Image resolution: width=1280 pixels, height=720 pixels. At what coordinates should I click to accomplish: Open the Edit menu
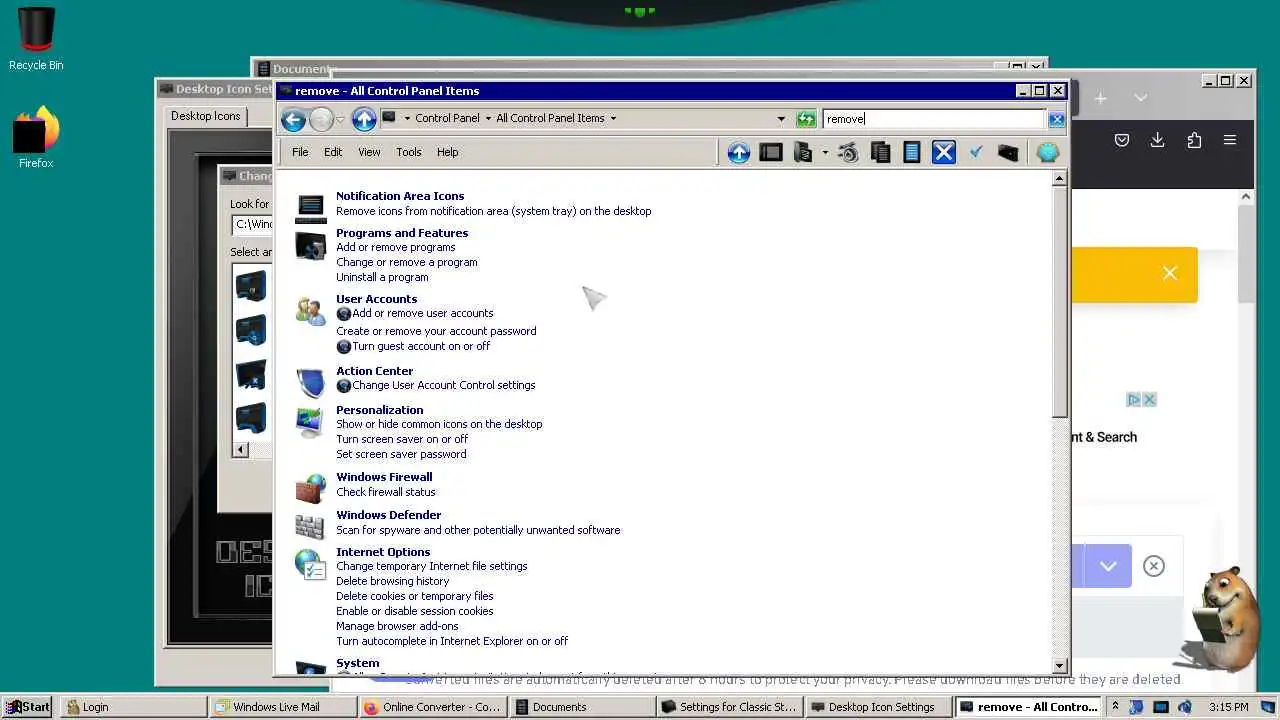[x=333, y=152]
